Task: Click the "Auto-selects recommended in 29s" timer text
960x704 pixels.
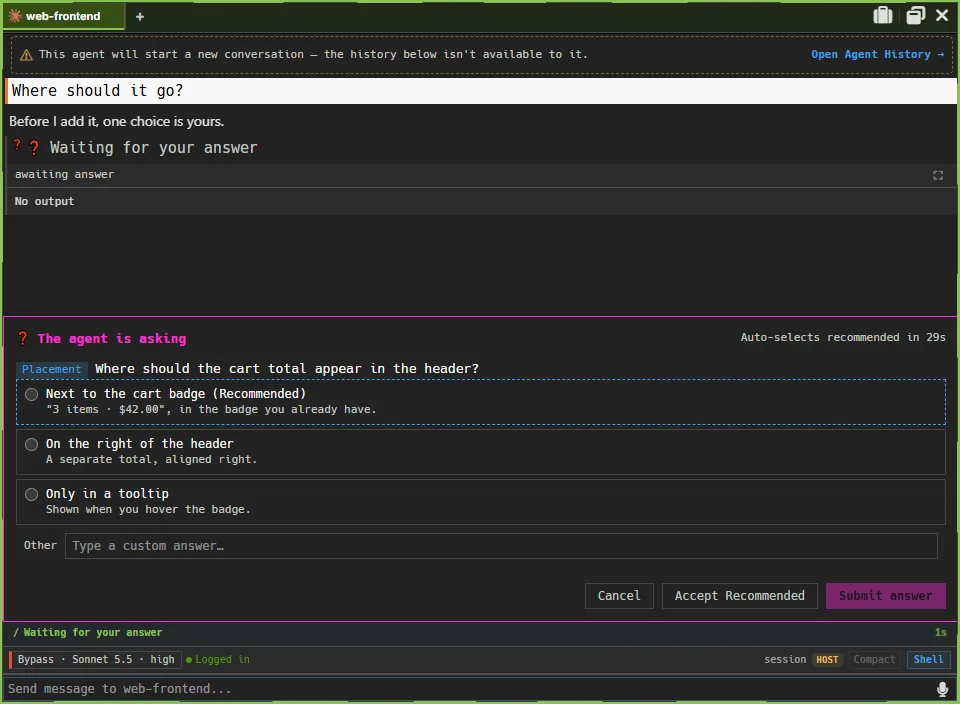Action: (x=842, y=337)
